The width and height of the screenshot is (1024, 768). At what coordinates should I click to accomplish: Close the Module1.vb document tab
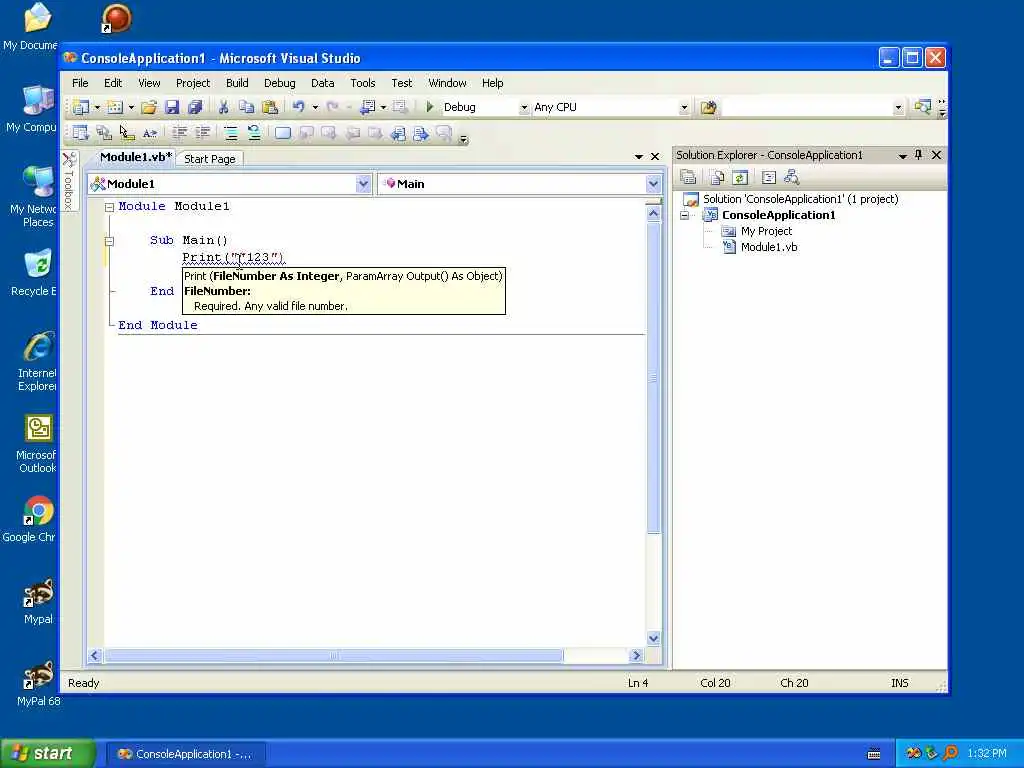click(x=655, y=157)
